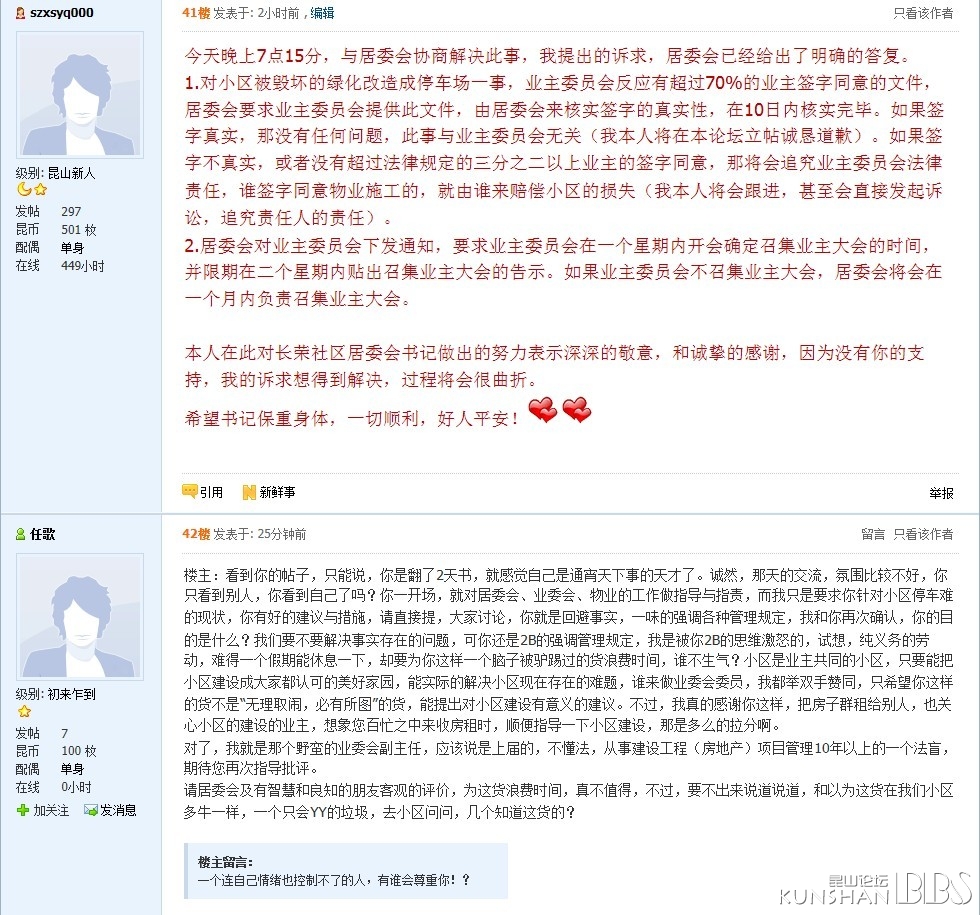This screenshot has height=915, width=980.
Task: Click the envelope 发消息 icon
Action: [x=91, y=811]
